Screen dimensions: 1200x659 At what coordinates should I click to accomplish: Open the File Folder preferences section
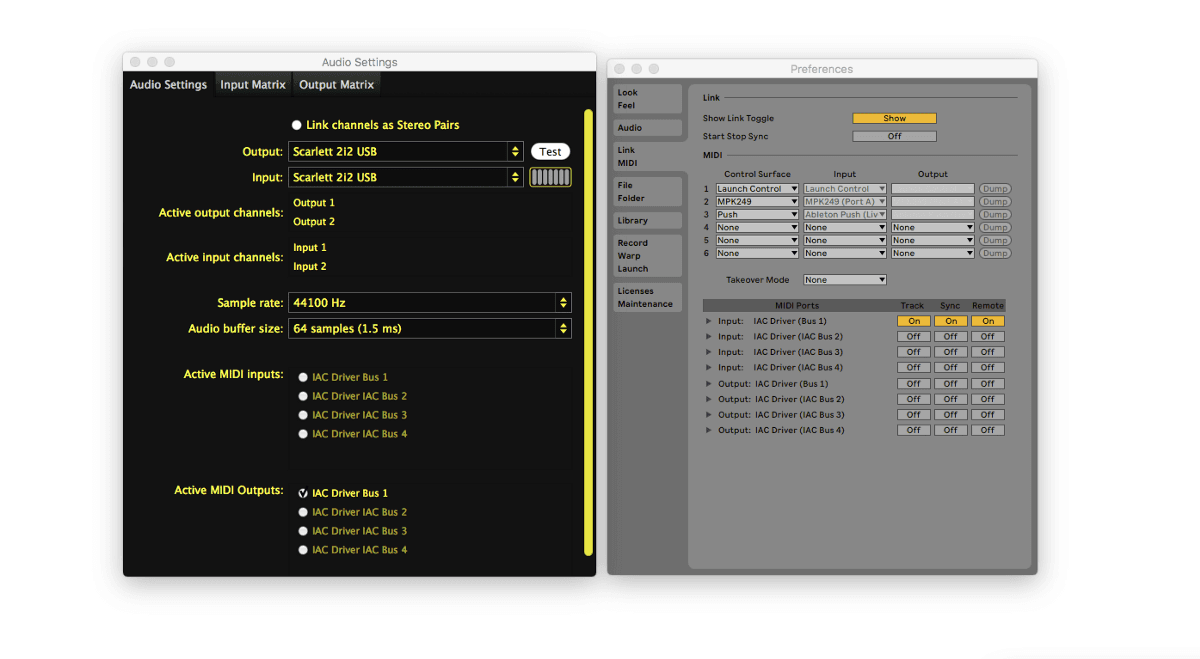[x=646, y=191]
